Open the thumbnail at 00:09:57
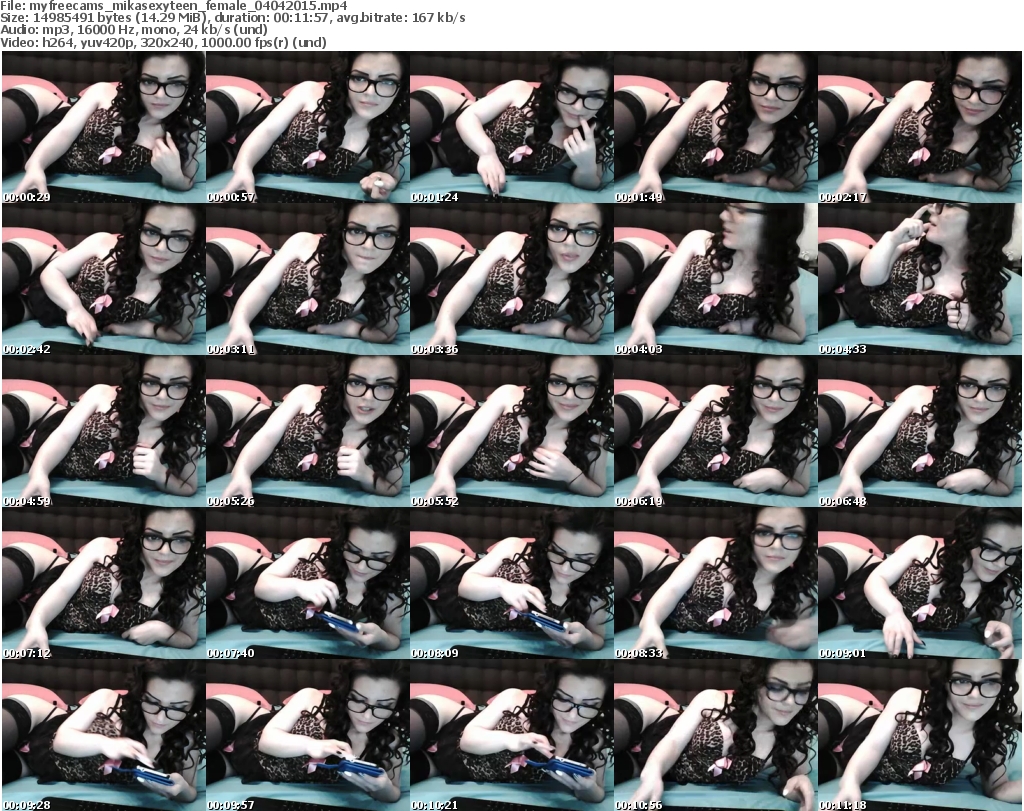 point(307,735)
